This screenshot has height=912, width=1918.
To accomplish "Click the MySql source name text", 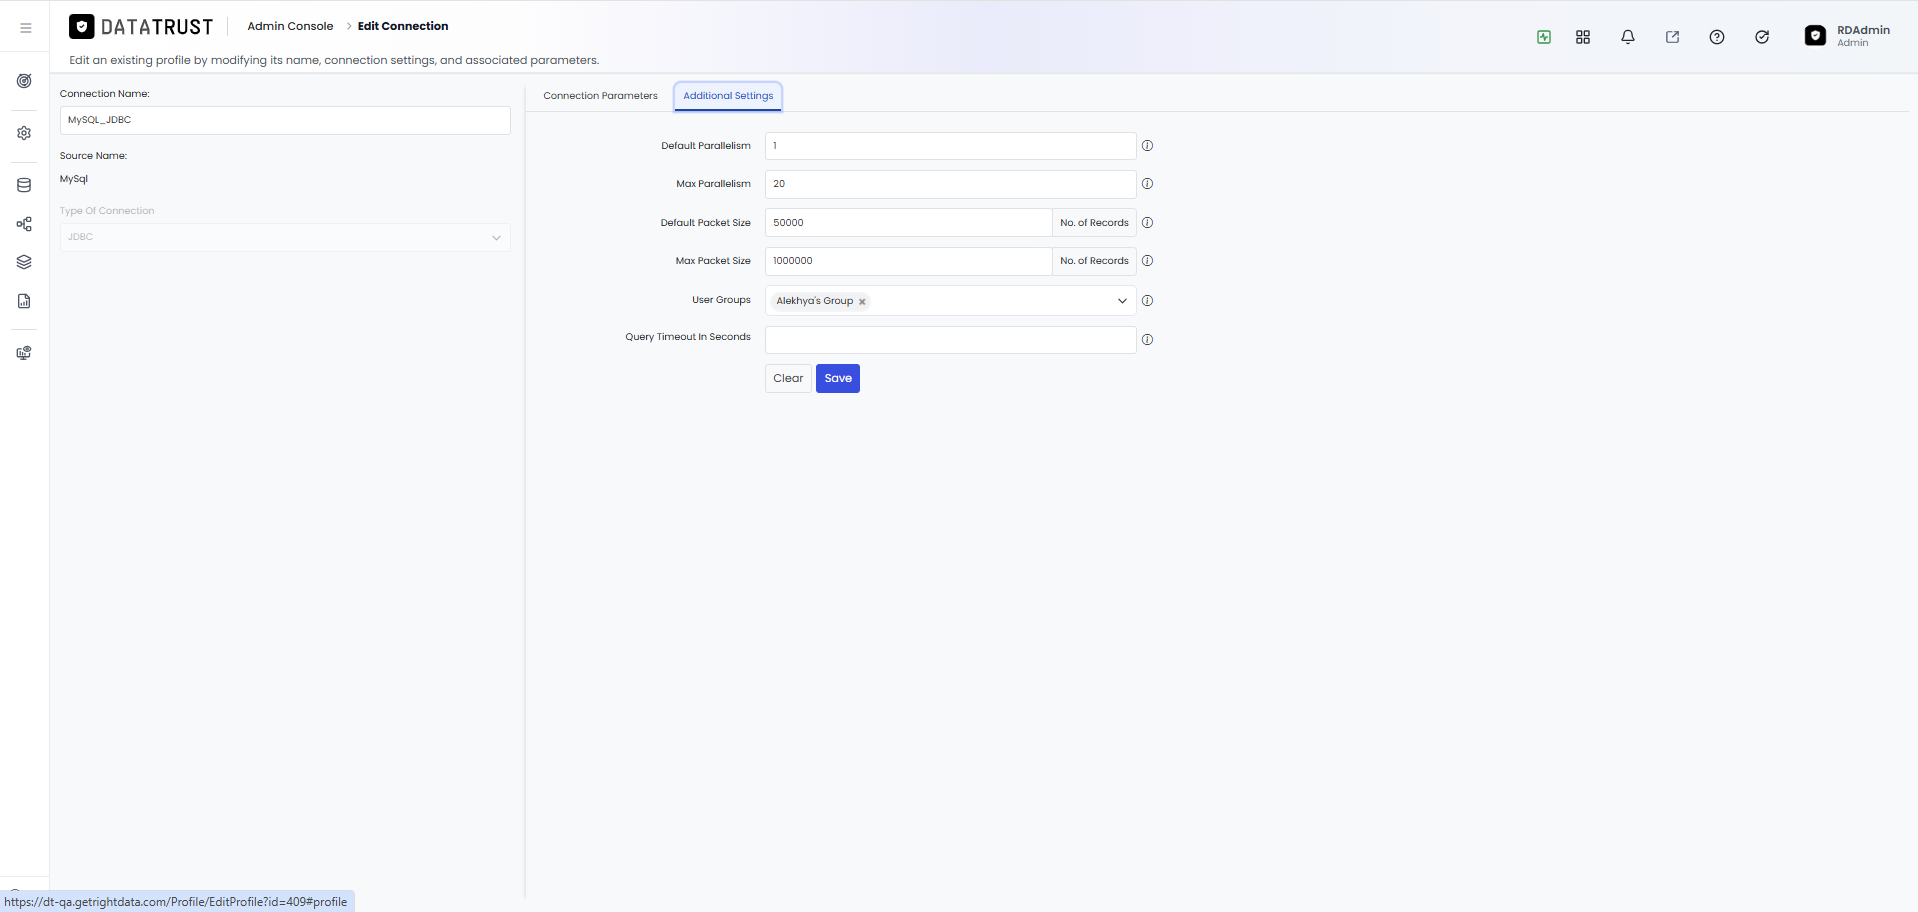I will (74, 179).
